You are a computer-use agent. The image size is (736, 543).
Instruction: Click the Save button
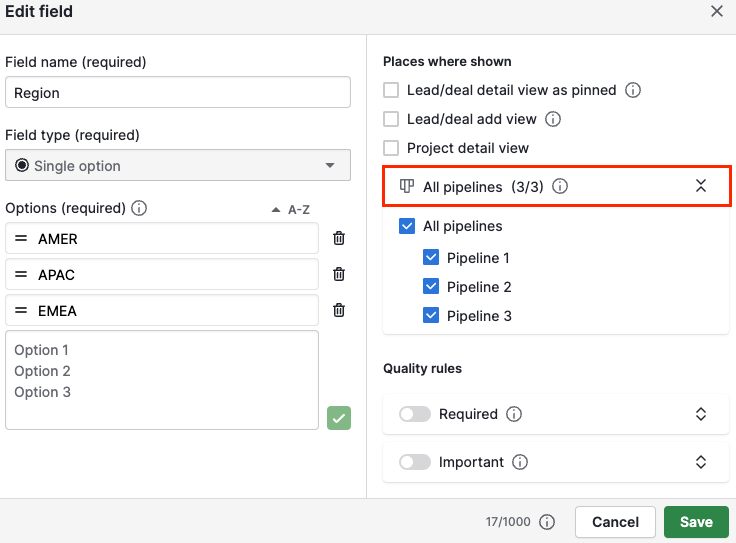click(x=696, y=522)
